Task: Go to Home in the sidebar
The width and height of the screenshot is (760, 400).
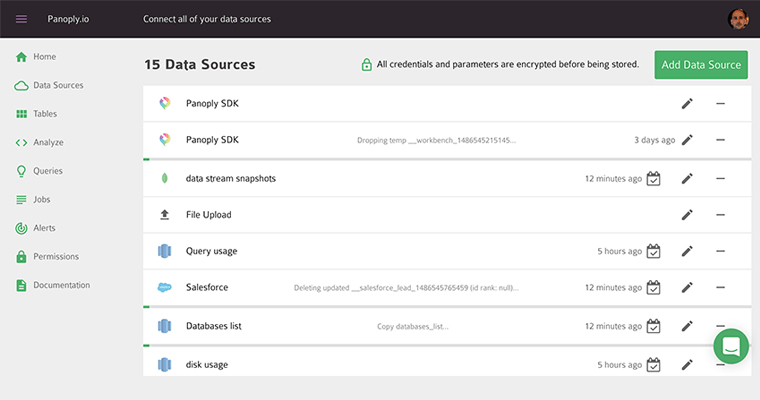Action: pos(36,57)
